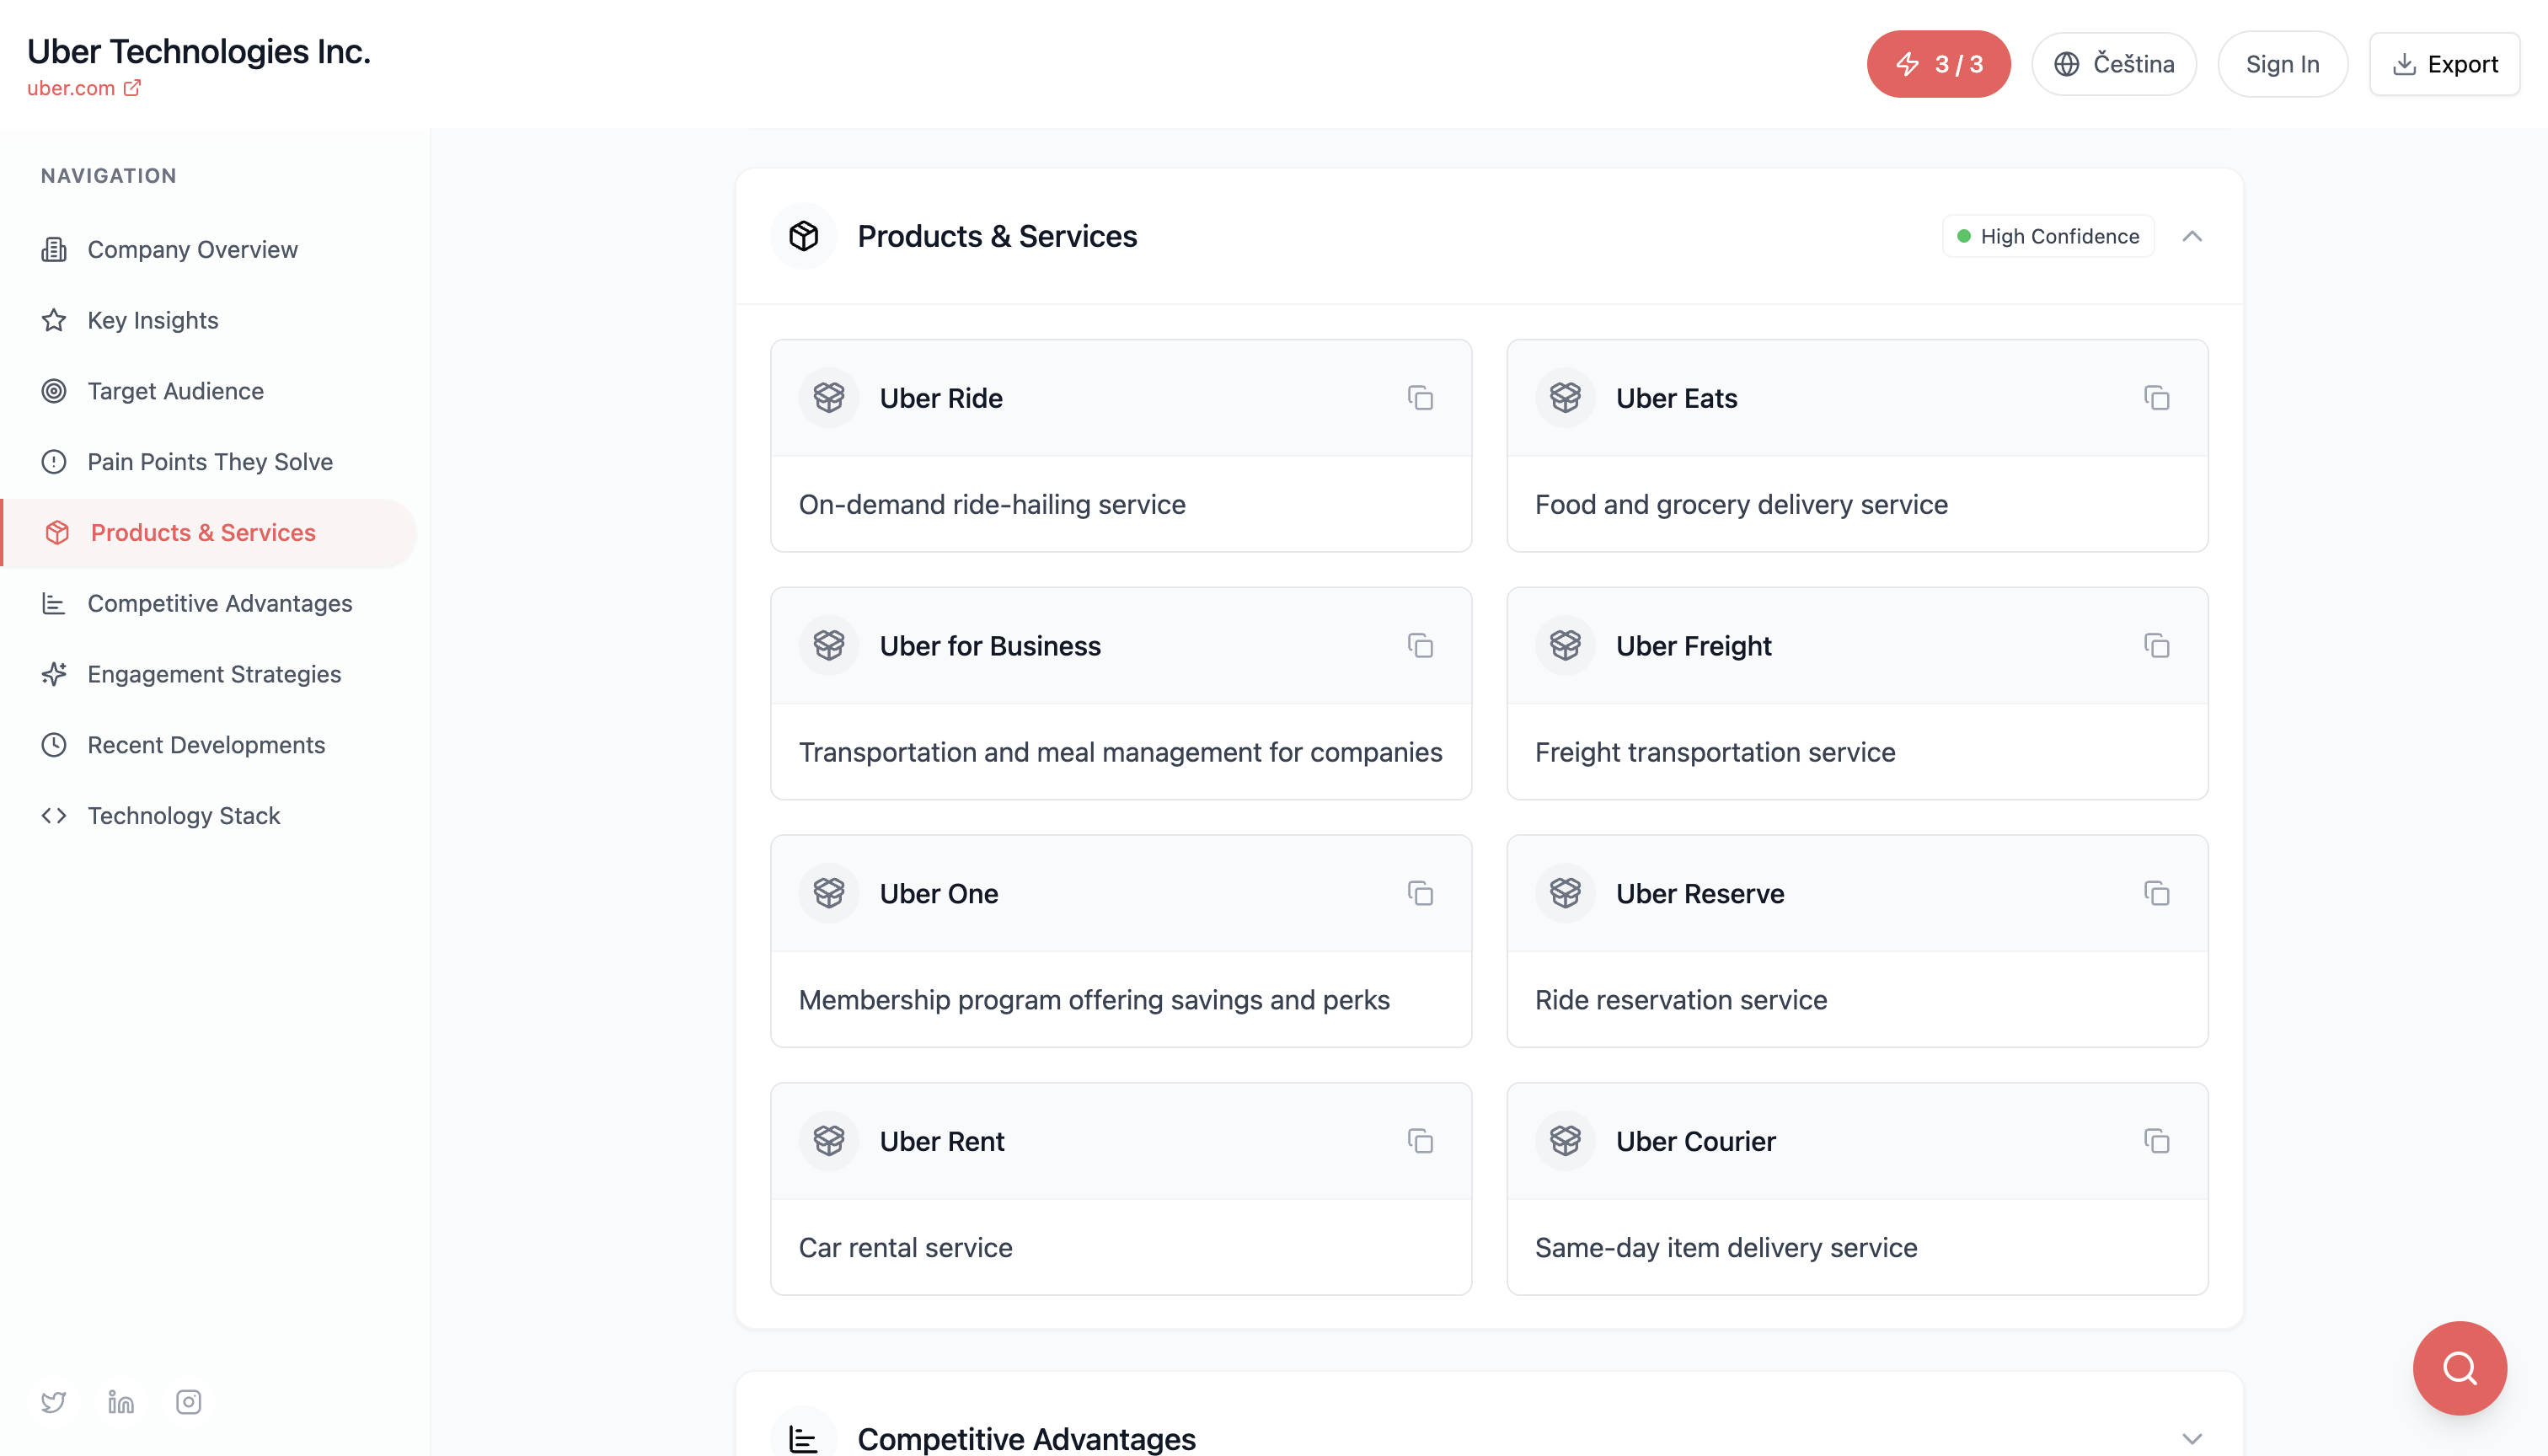The height and width of the screenshot is (1456, 2548).
Task: Expand the Competitive Advantages section
Action: [2191, 1438]
